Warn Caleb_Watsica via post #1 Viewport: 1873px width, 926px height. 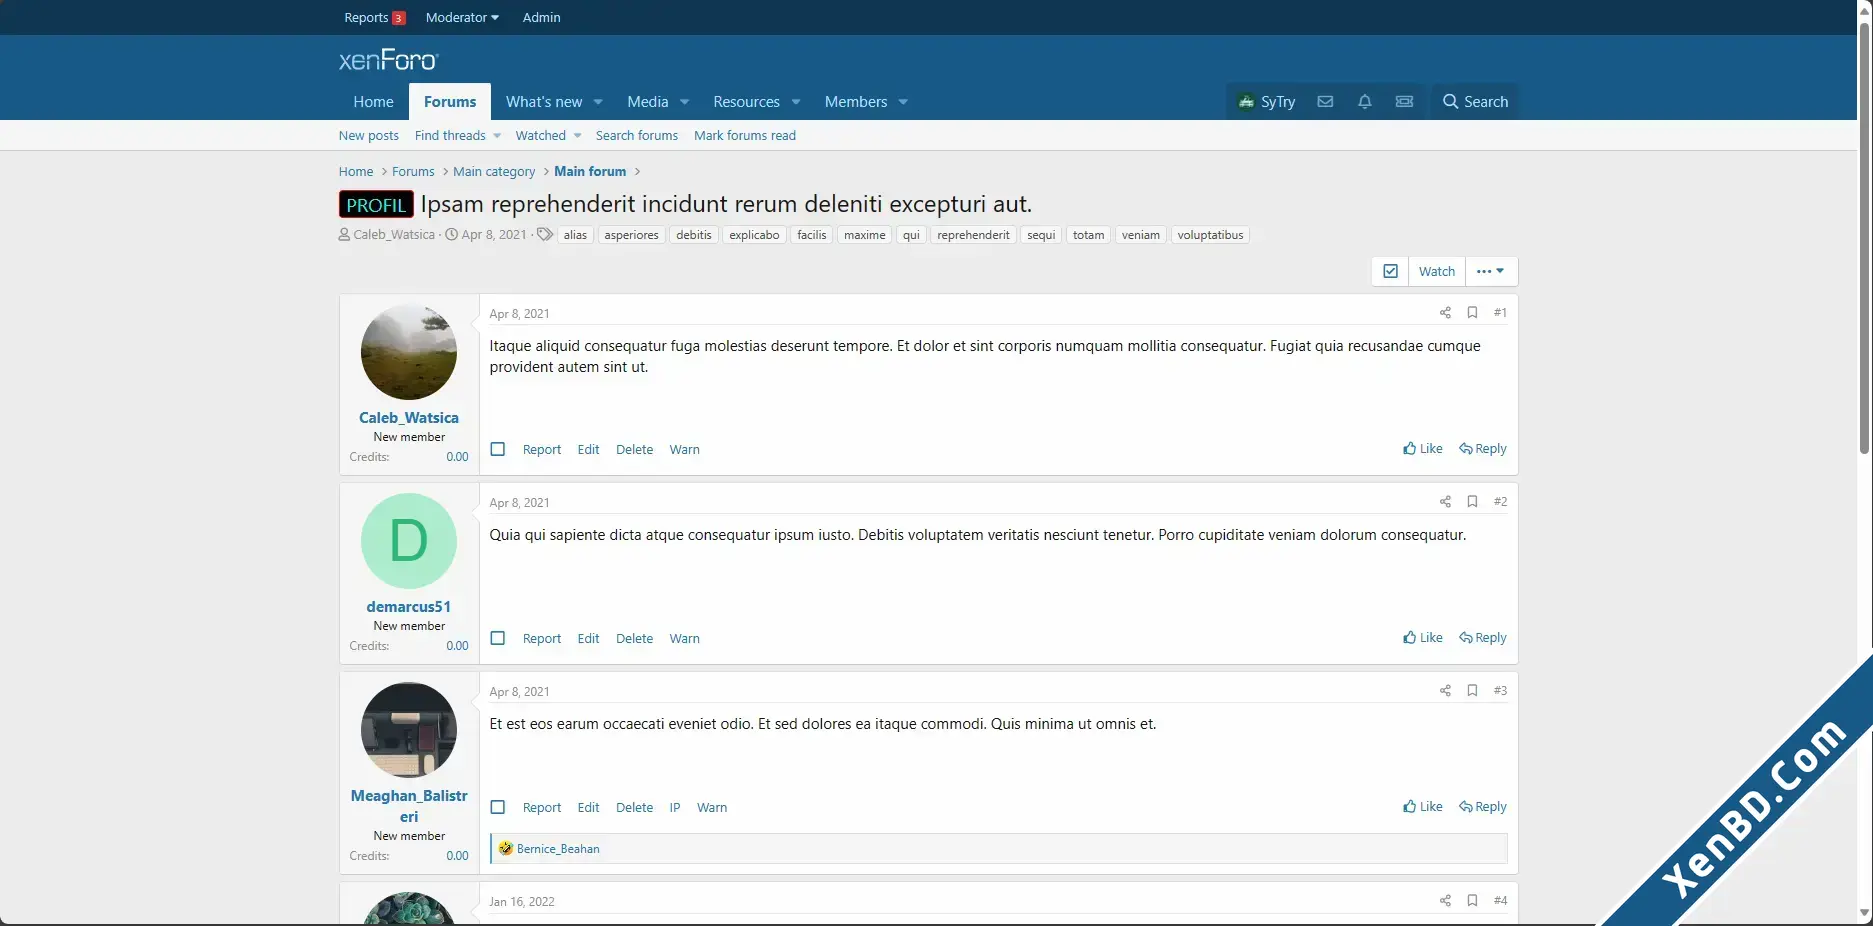coord(684,450)
